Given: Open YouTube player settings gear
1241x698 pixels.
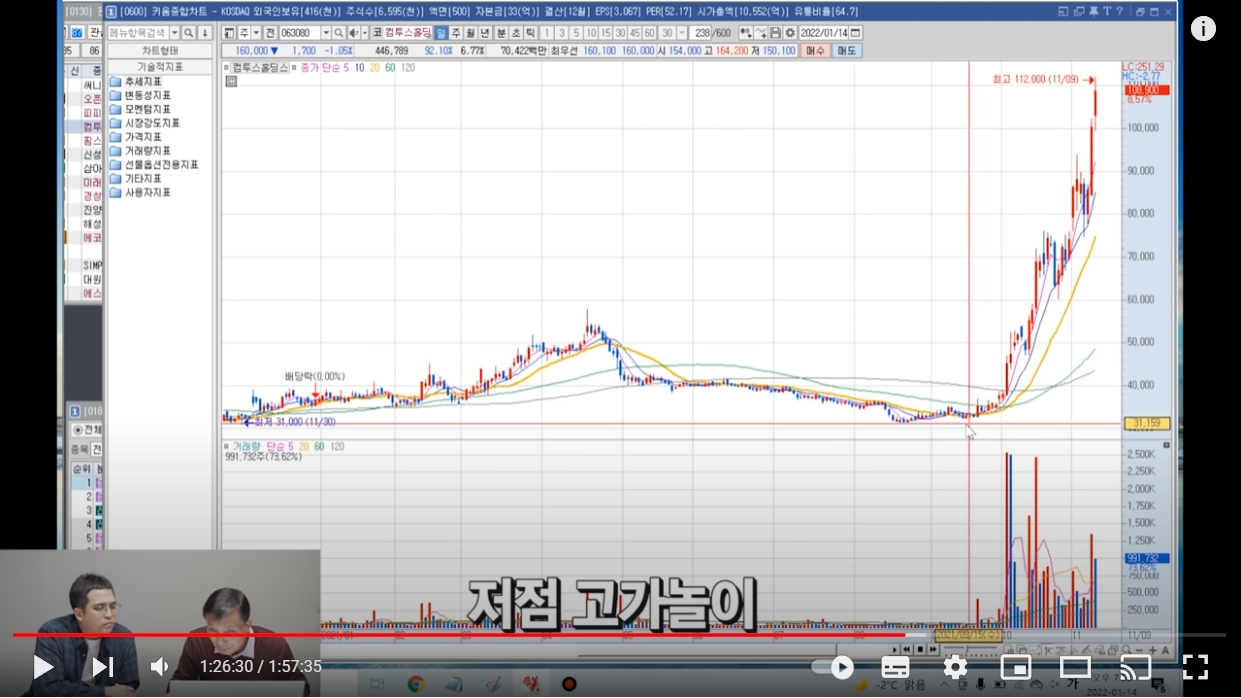Looking at the screenshot, I should 955,667.
